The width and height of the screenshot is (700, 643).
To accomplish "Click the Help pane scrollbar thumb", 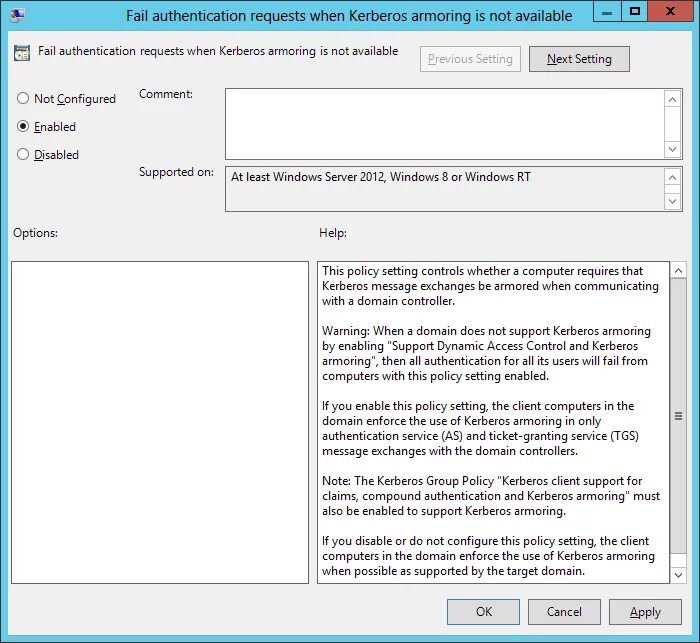I will pyautogui.click(x=678, y=416).
